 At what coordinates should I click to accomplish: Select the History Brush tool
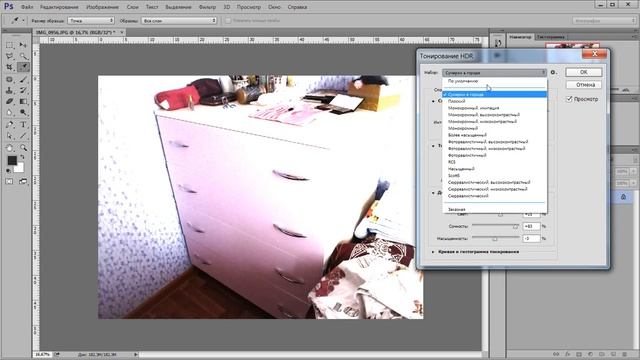click(23, 90)
